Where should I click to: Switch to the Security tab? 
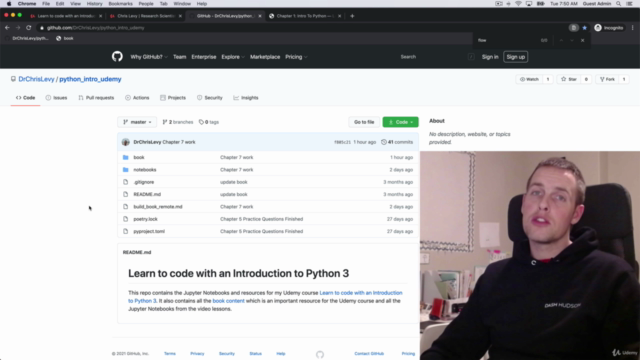[x=210, y=98]
